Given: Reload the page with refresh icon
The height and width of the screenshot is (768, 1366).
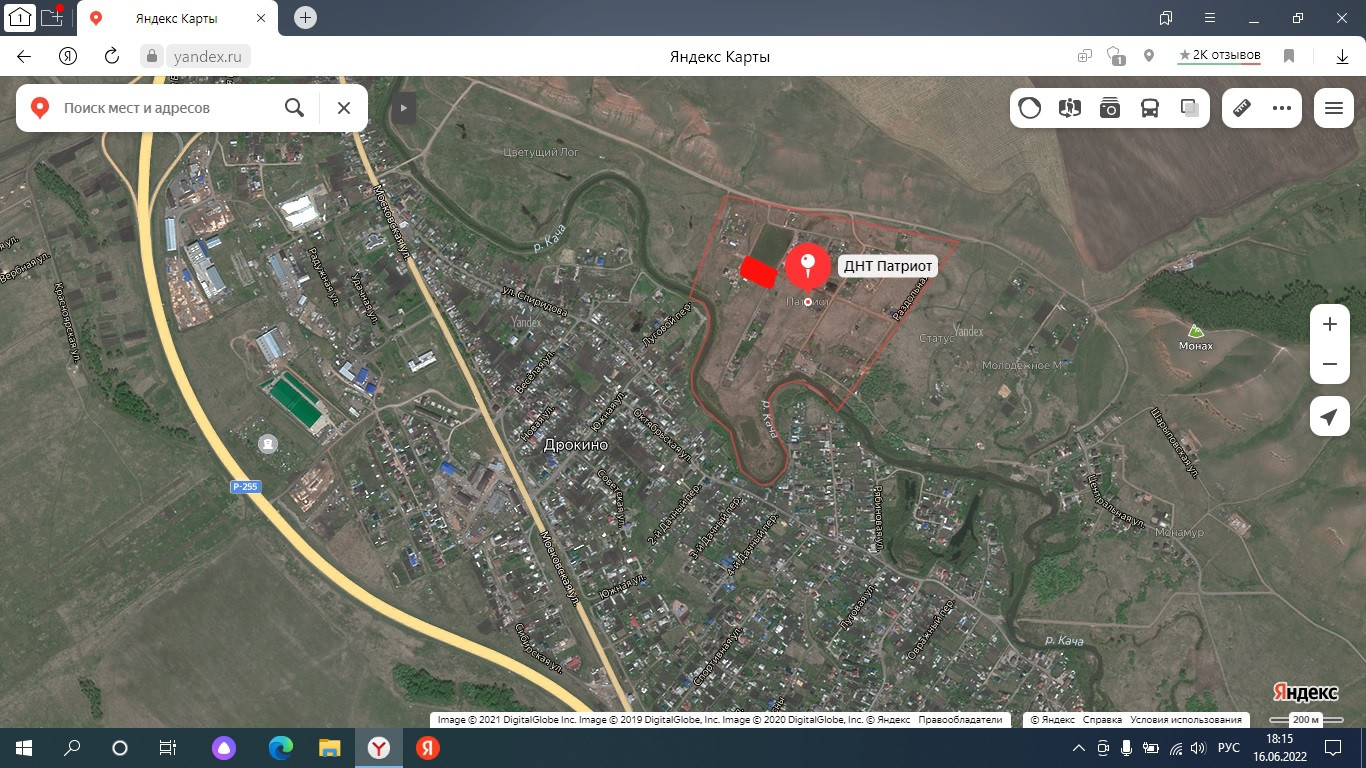Looking at the screenshot, I should pyautogui.click(x=112, y=57).
